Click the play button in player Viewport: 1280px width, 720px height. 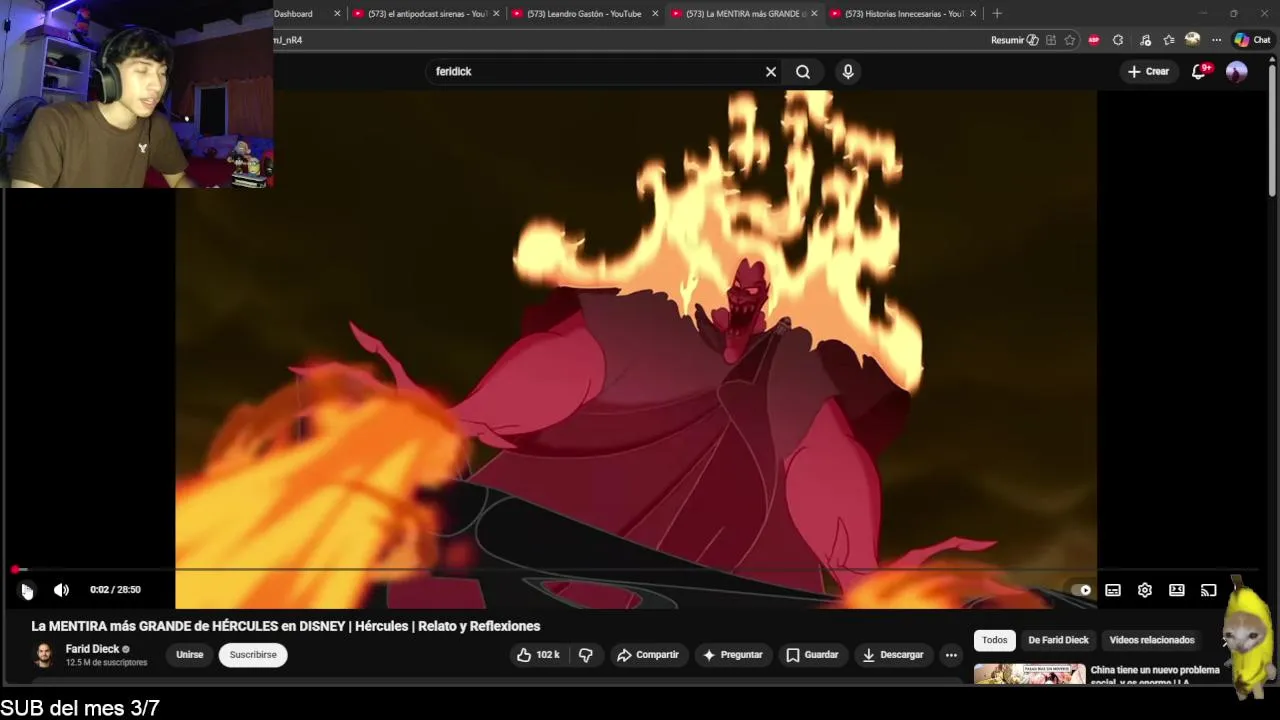click(27, 590)
